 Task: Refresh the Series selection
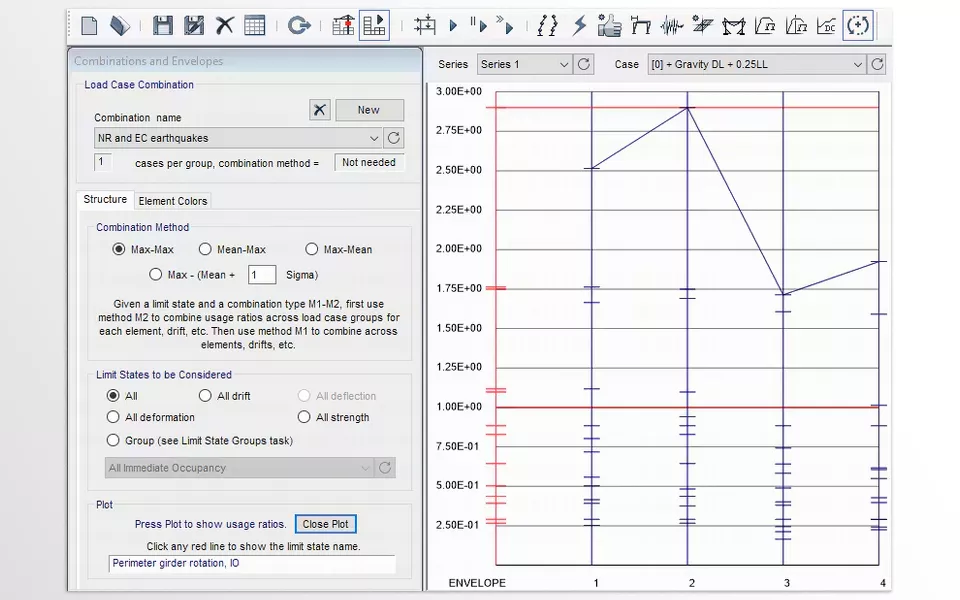(x=583, y=64)
